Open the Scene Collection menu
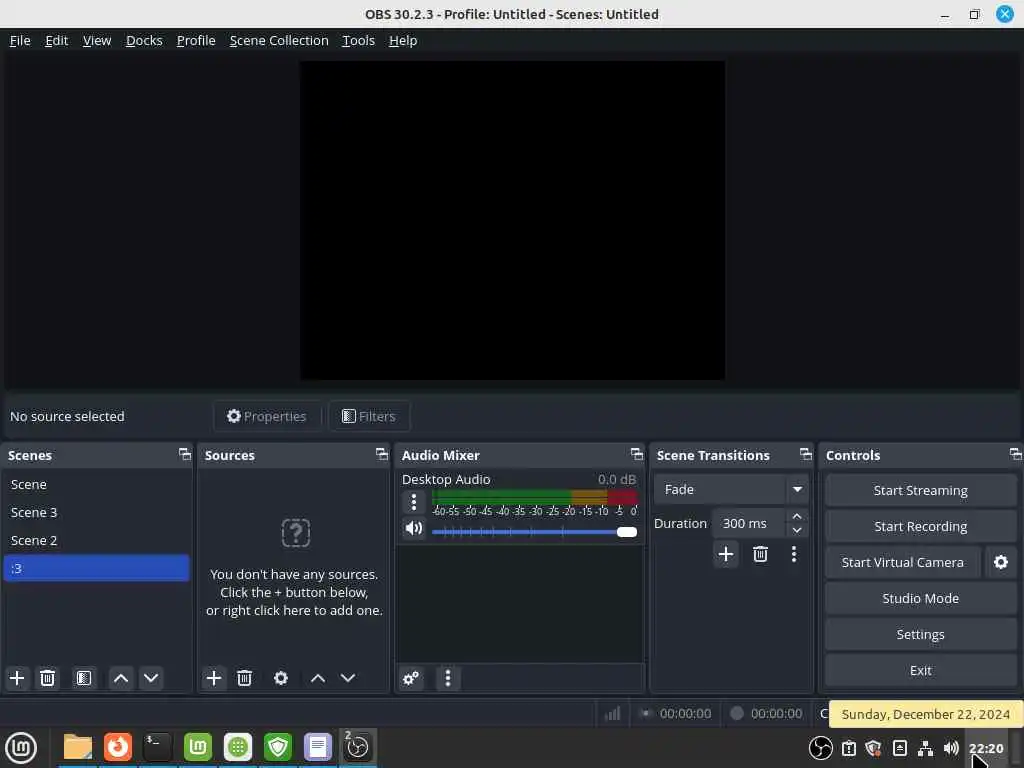This screenshot has width=1024, height=768. [279, 40]
